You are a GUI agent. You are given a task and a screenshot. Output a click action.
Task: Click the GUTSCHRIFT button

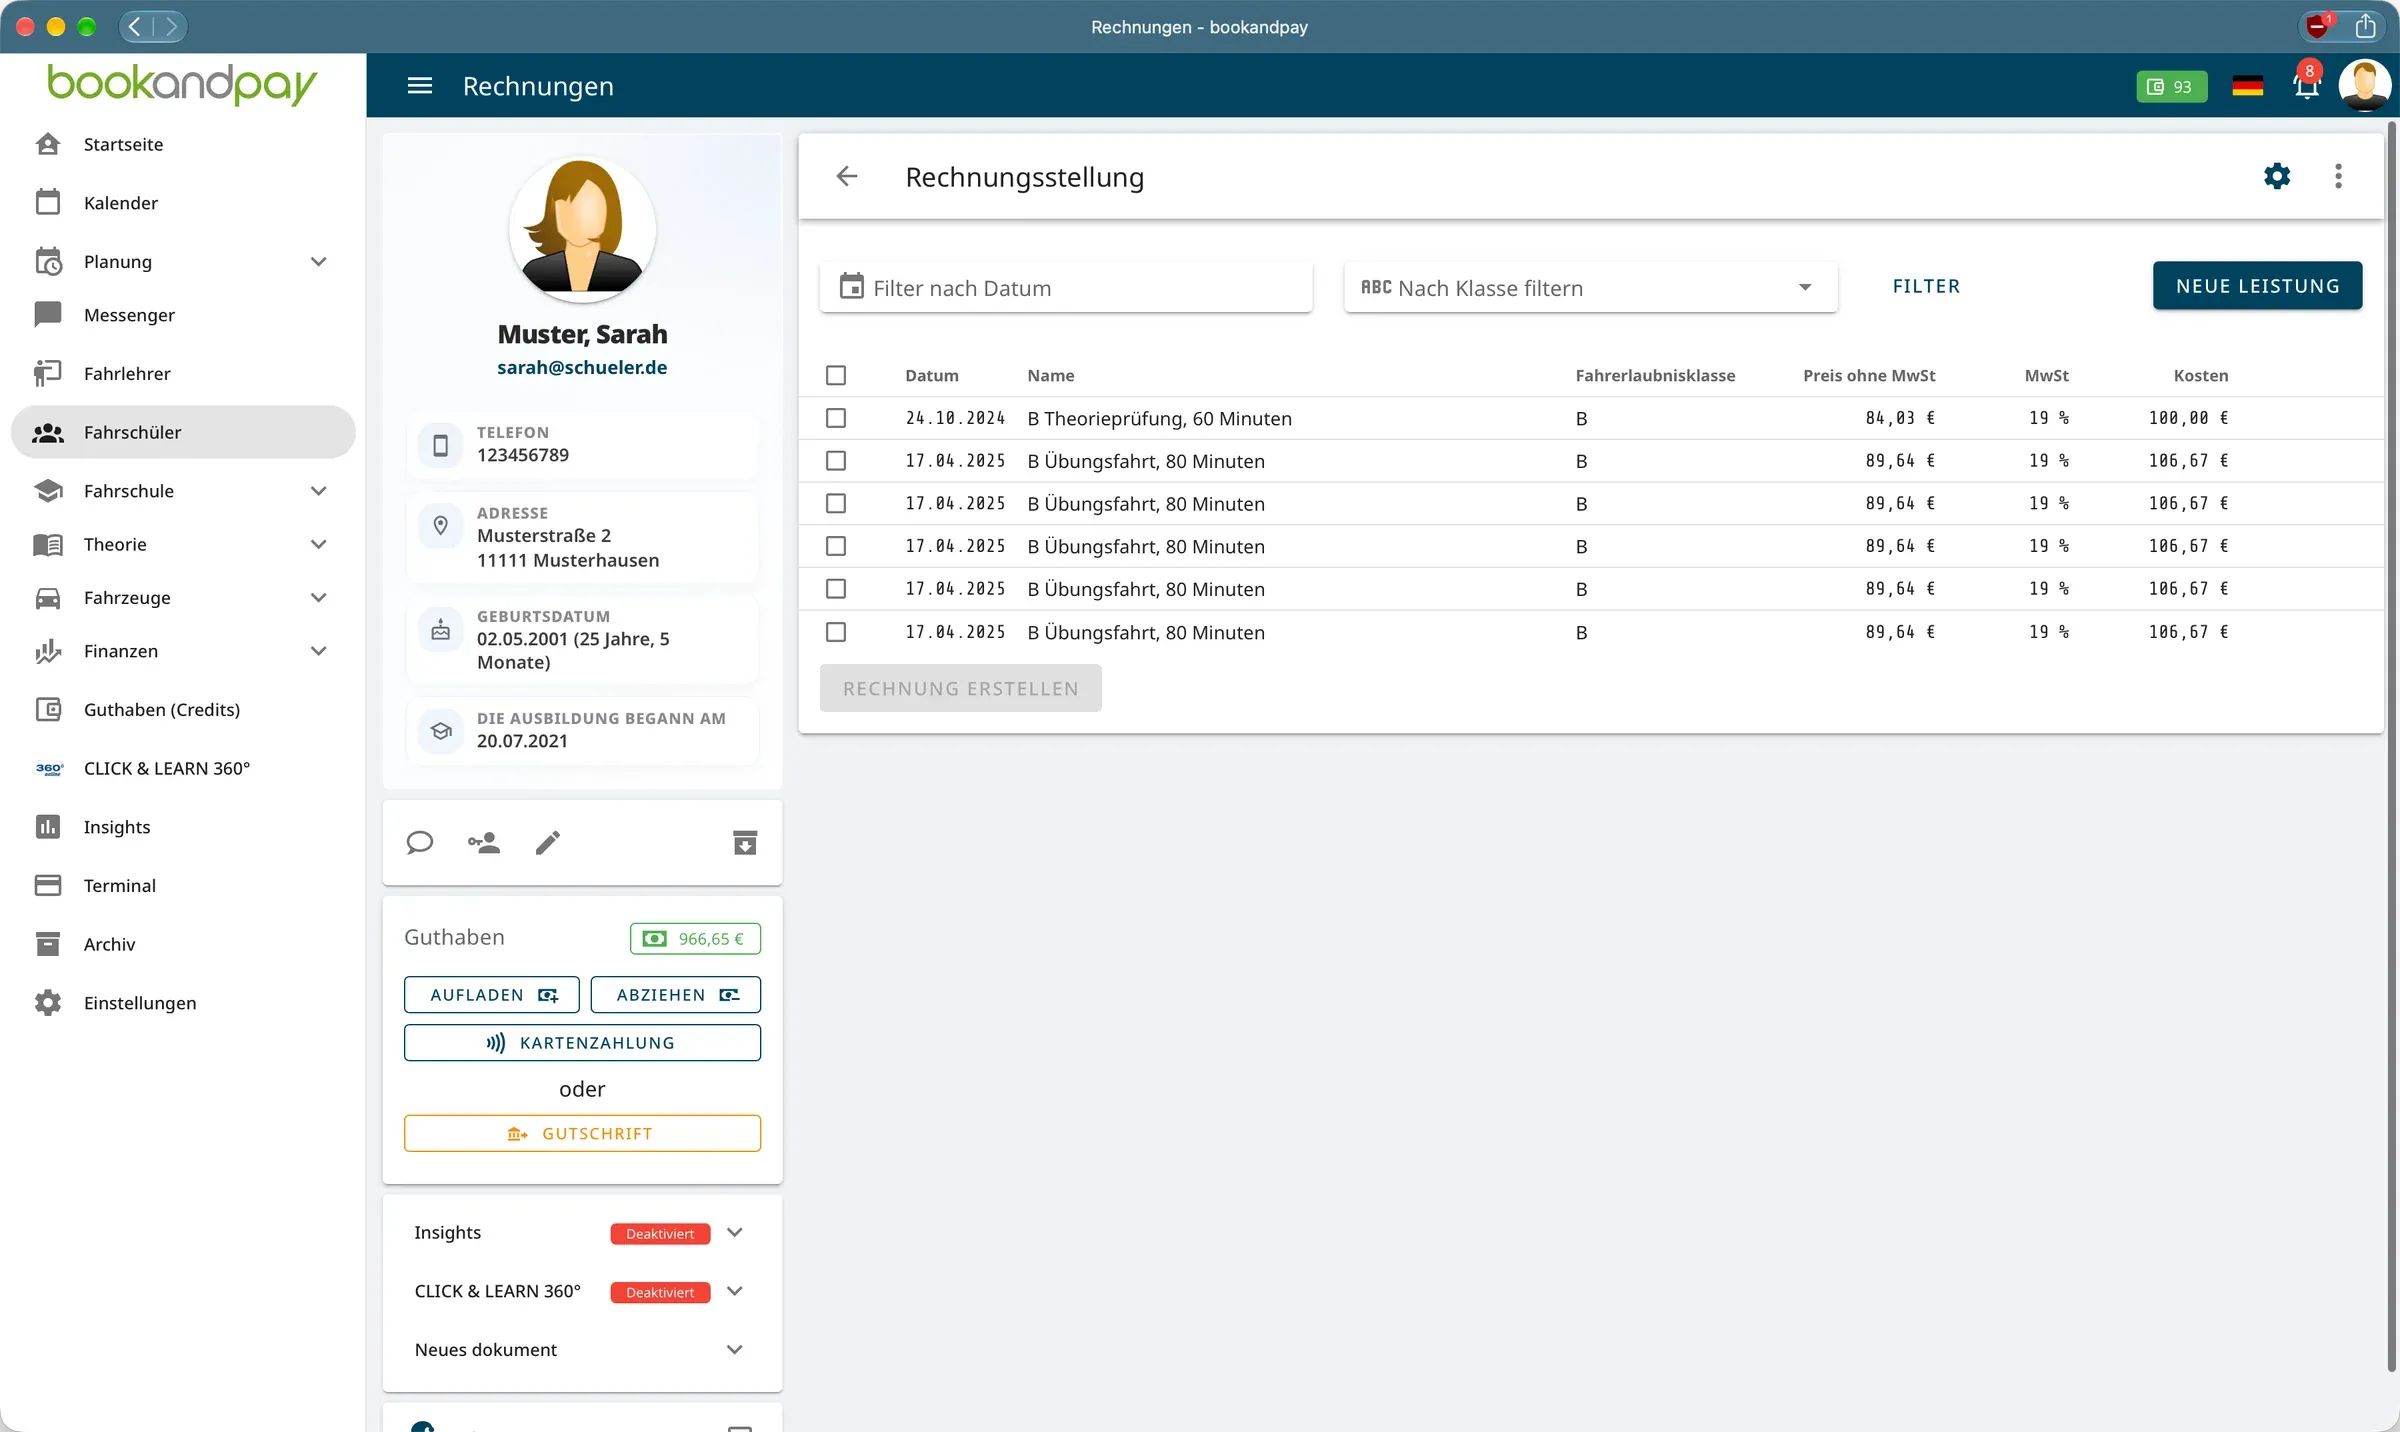click(582, 1133)
